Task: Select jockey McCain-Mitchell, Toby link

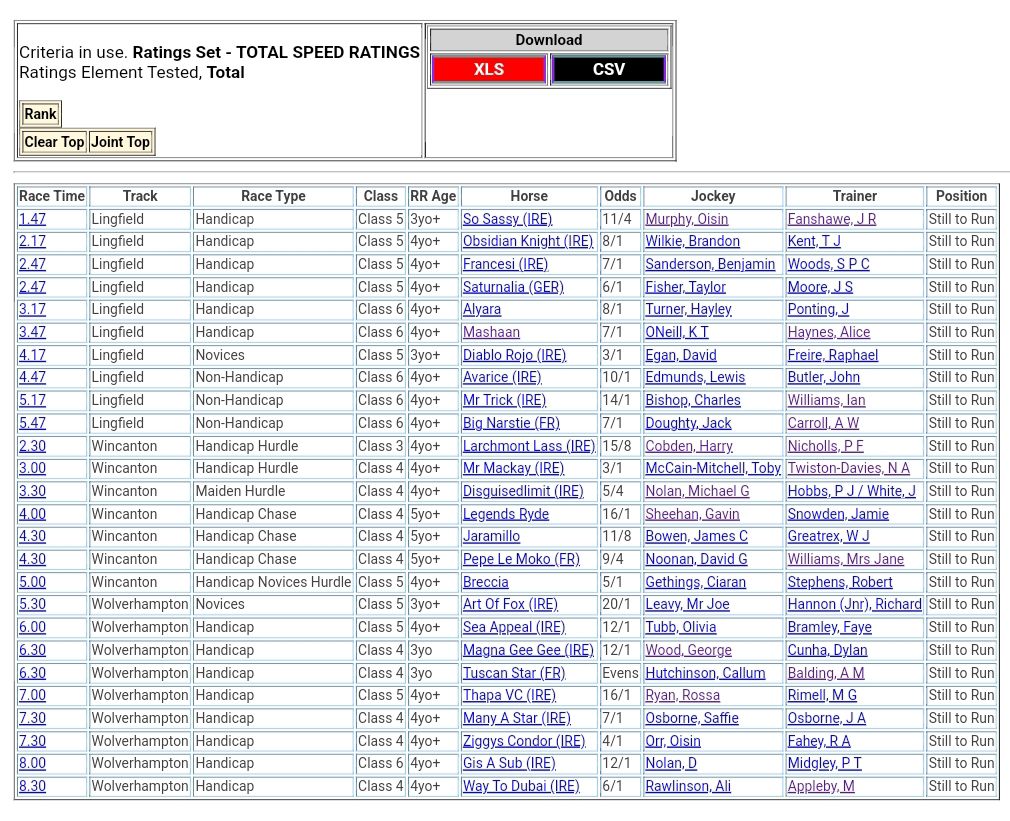Action: pyautogui.click(x=712, y=468)
